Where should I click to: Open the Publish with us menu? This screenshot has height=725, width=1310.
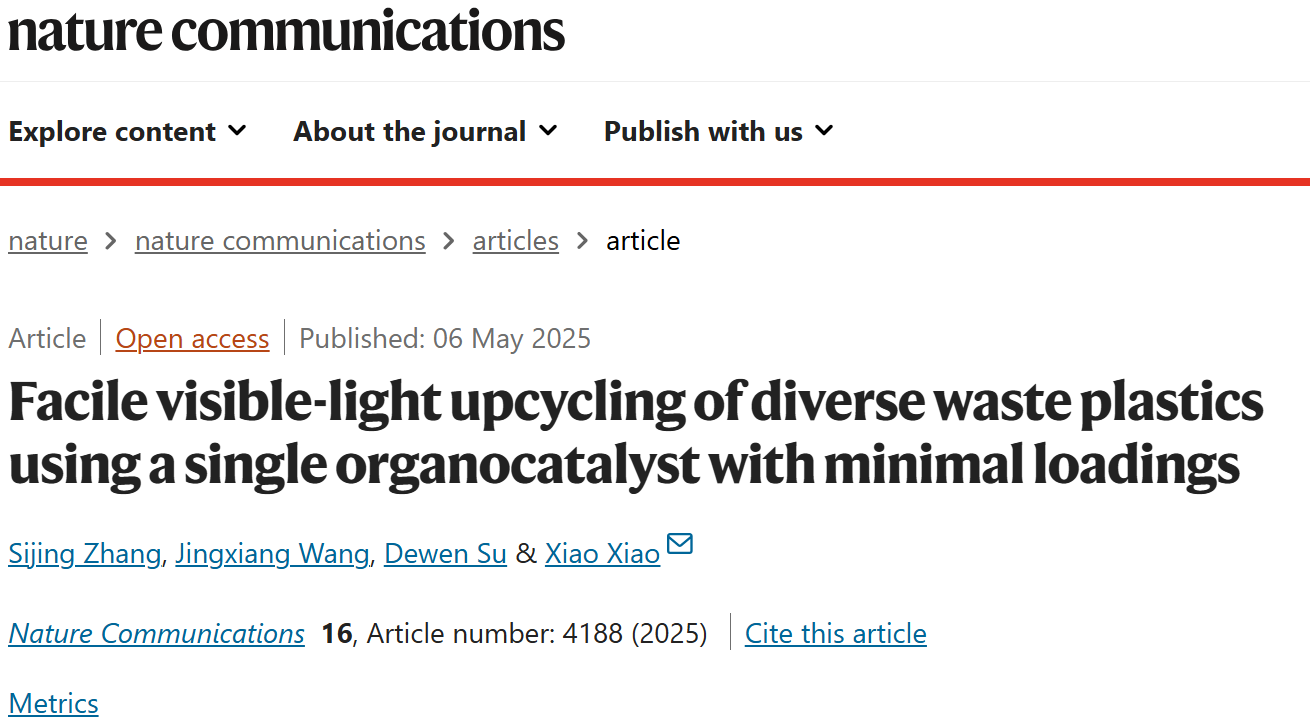coord(719,132)
